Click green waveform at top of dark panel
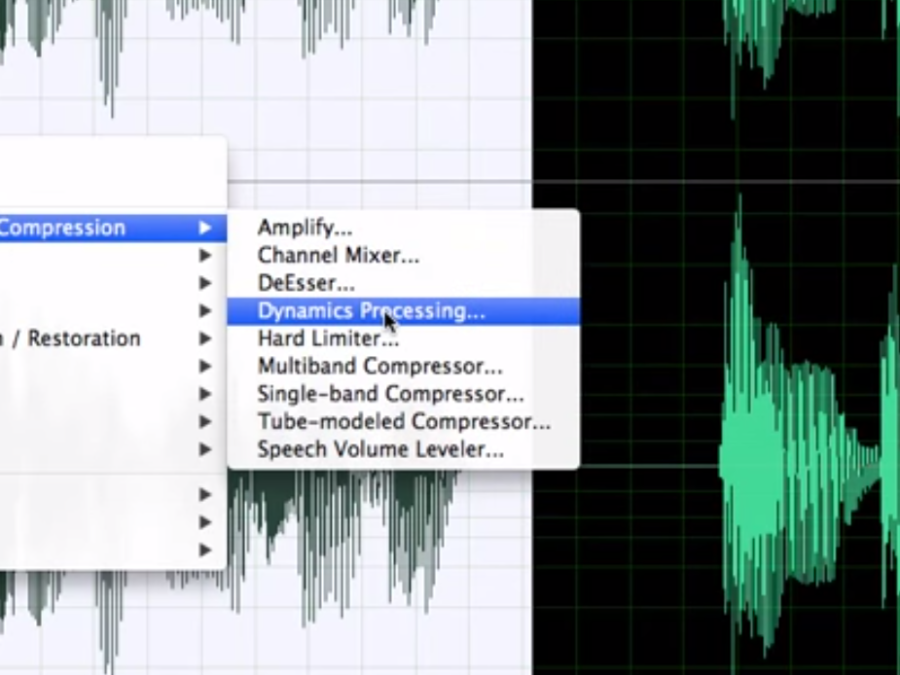900x675 pixels. tap(770, 30)
